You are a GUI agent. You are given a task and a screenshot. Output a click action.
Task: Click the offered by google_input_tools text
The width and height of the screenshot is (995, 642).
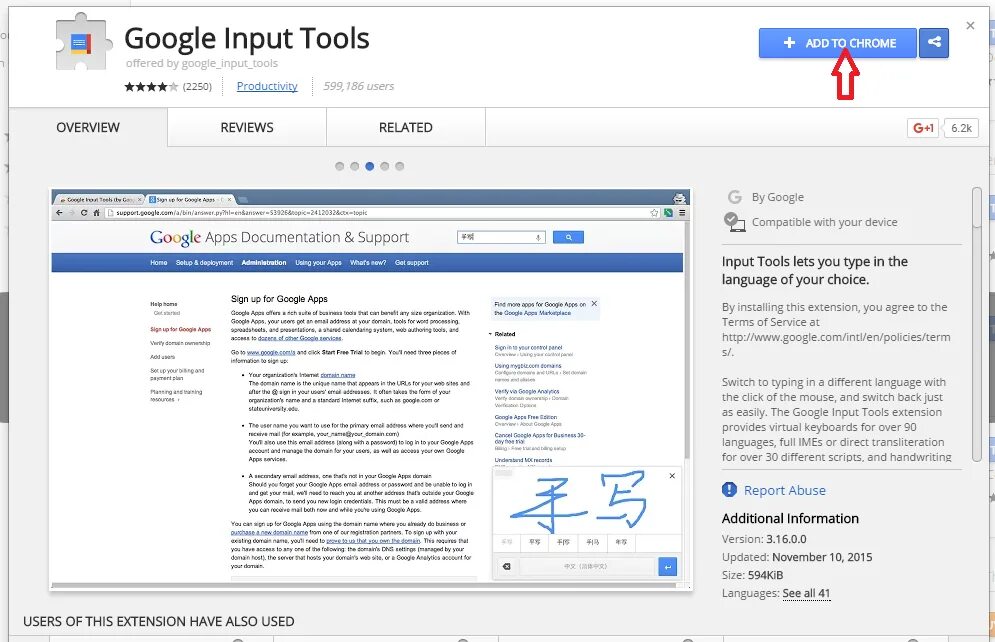(202, 63)
